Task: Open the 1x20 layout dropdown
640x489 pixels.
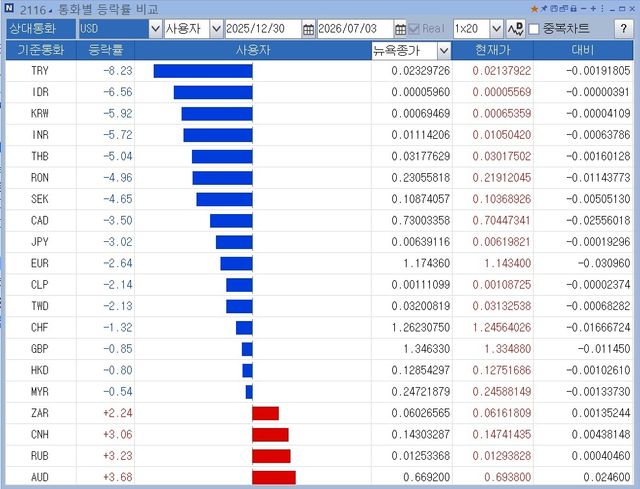Action: pyautogui.click(x=496, y=29)
